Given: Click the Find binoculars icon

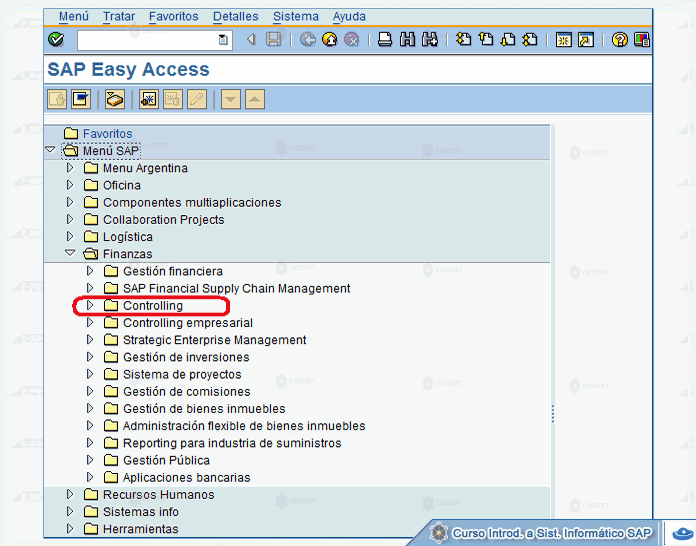Looking at the screenshot, I should [407, 40].
